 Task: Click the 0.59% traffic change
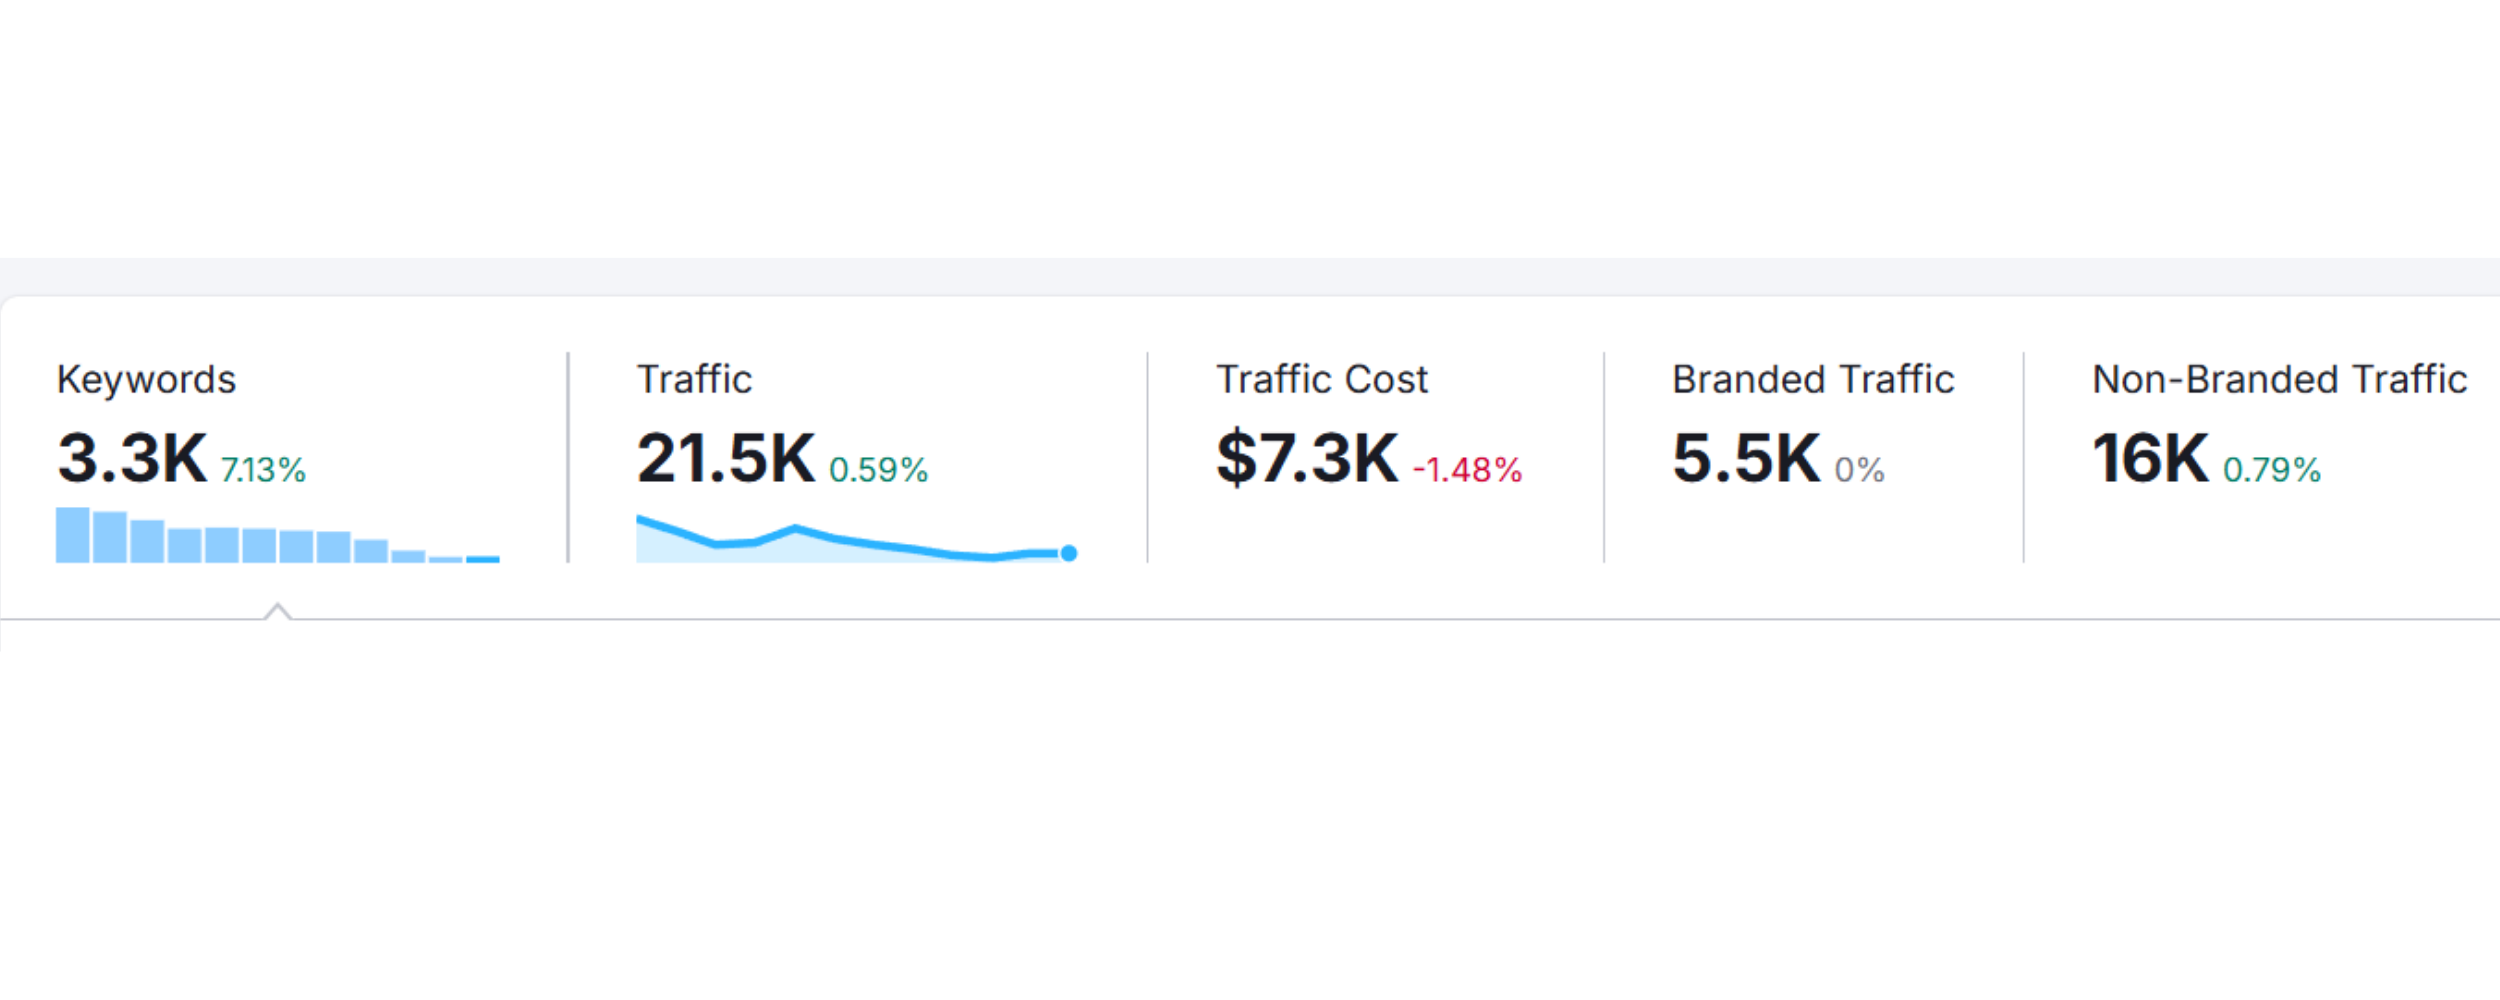[879, 470]
